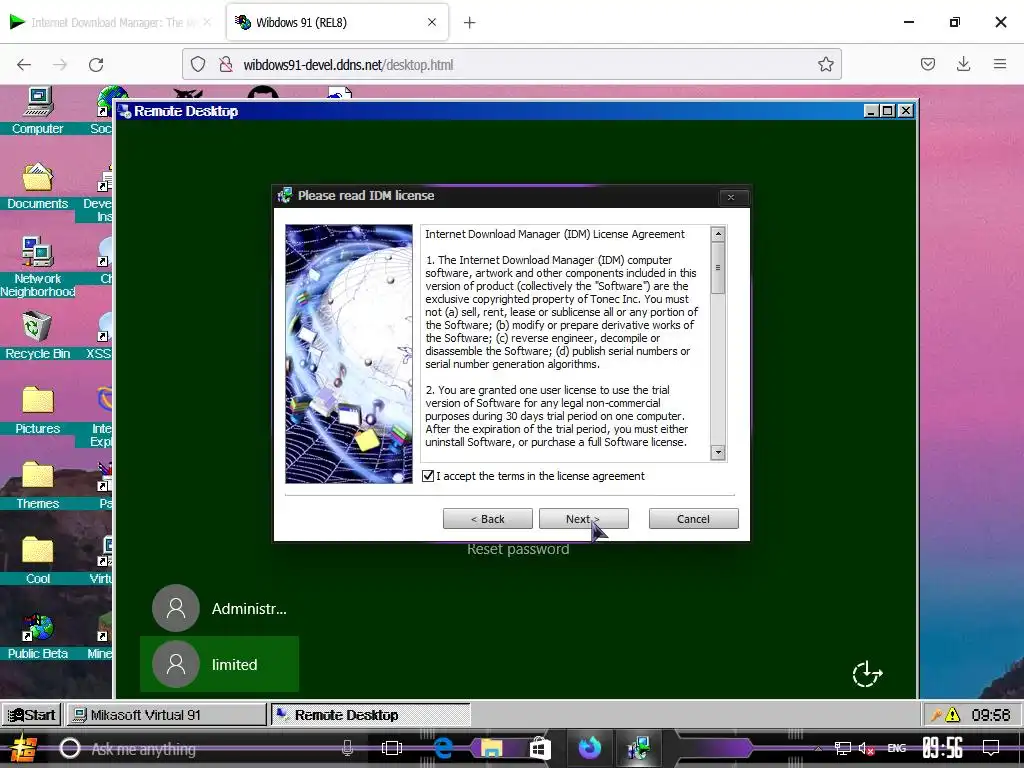Image resolution: width=1024 pixels, height=768 pixels.
Task: Show hidden tray icons chevron
Action: coord(818,749)
